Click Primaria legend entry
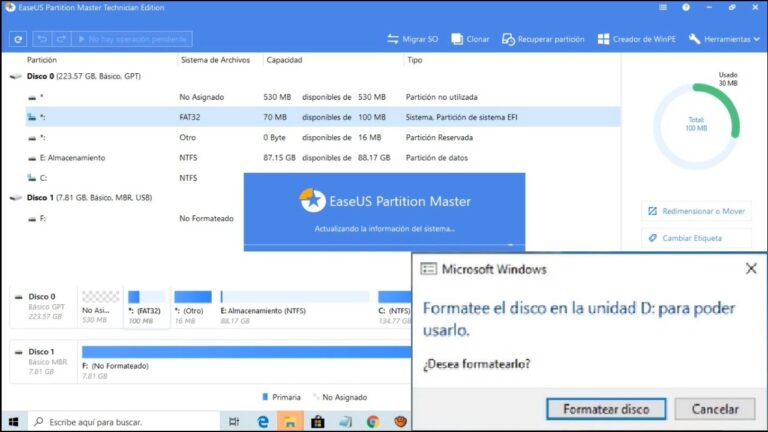 282,397
